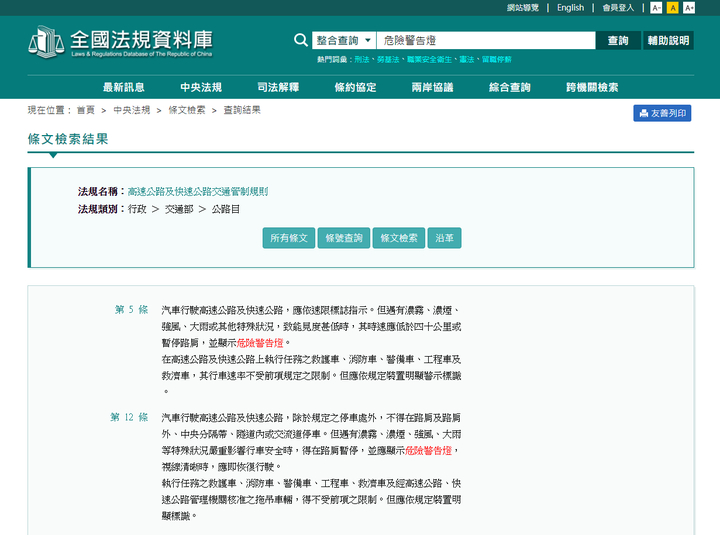Open the 整合查詢 search type dropdown
The width and height of the screenshot is (720, 535).
click(x=344, y=41)
